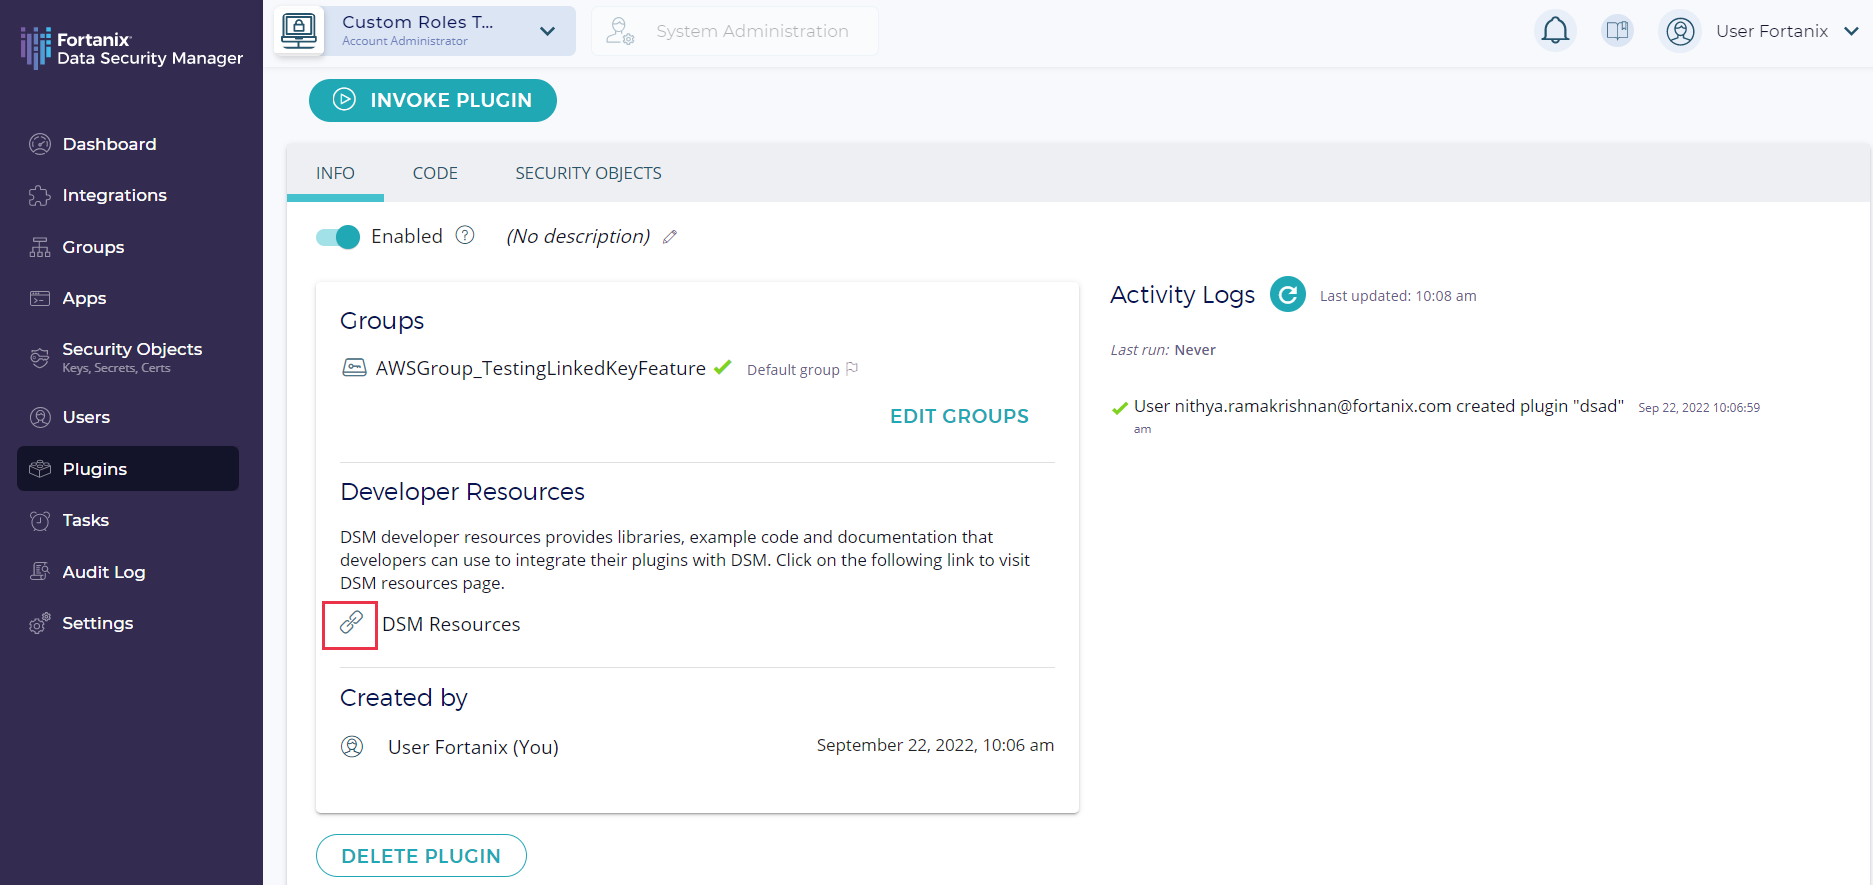Refresh the Activity Logs
This screenshot has height=885, width=1873.
pyautogui.click(x=1288, y=295)
